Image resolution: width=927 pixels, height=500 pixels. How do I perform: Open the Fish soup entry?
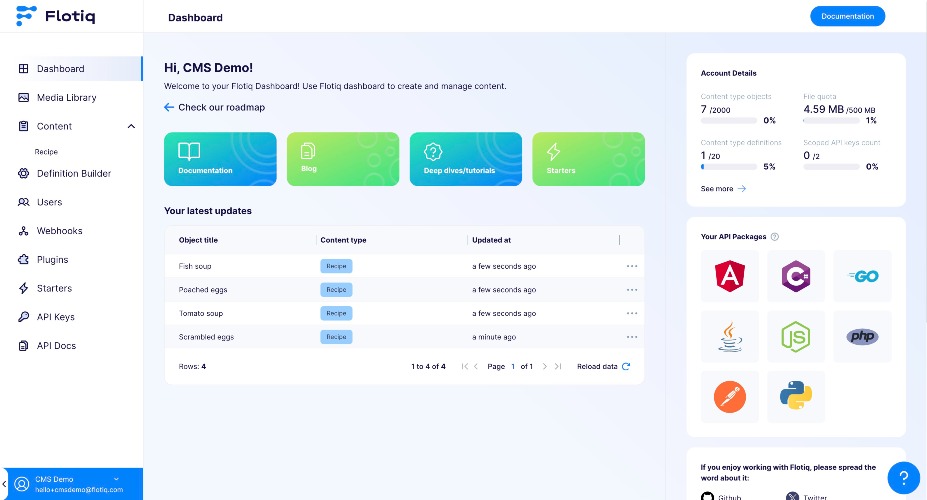[x=195, y=267]
